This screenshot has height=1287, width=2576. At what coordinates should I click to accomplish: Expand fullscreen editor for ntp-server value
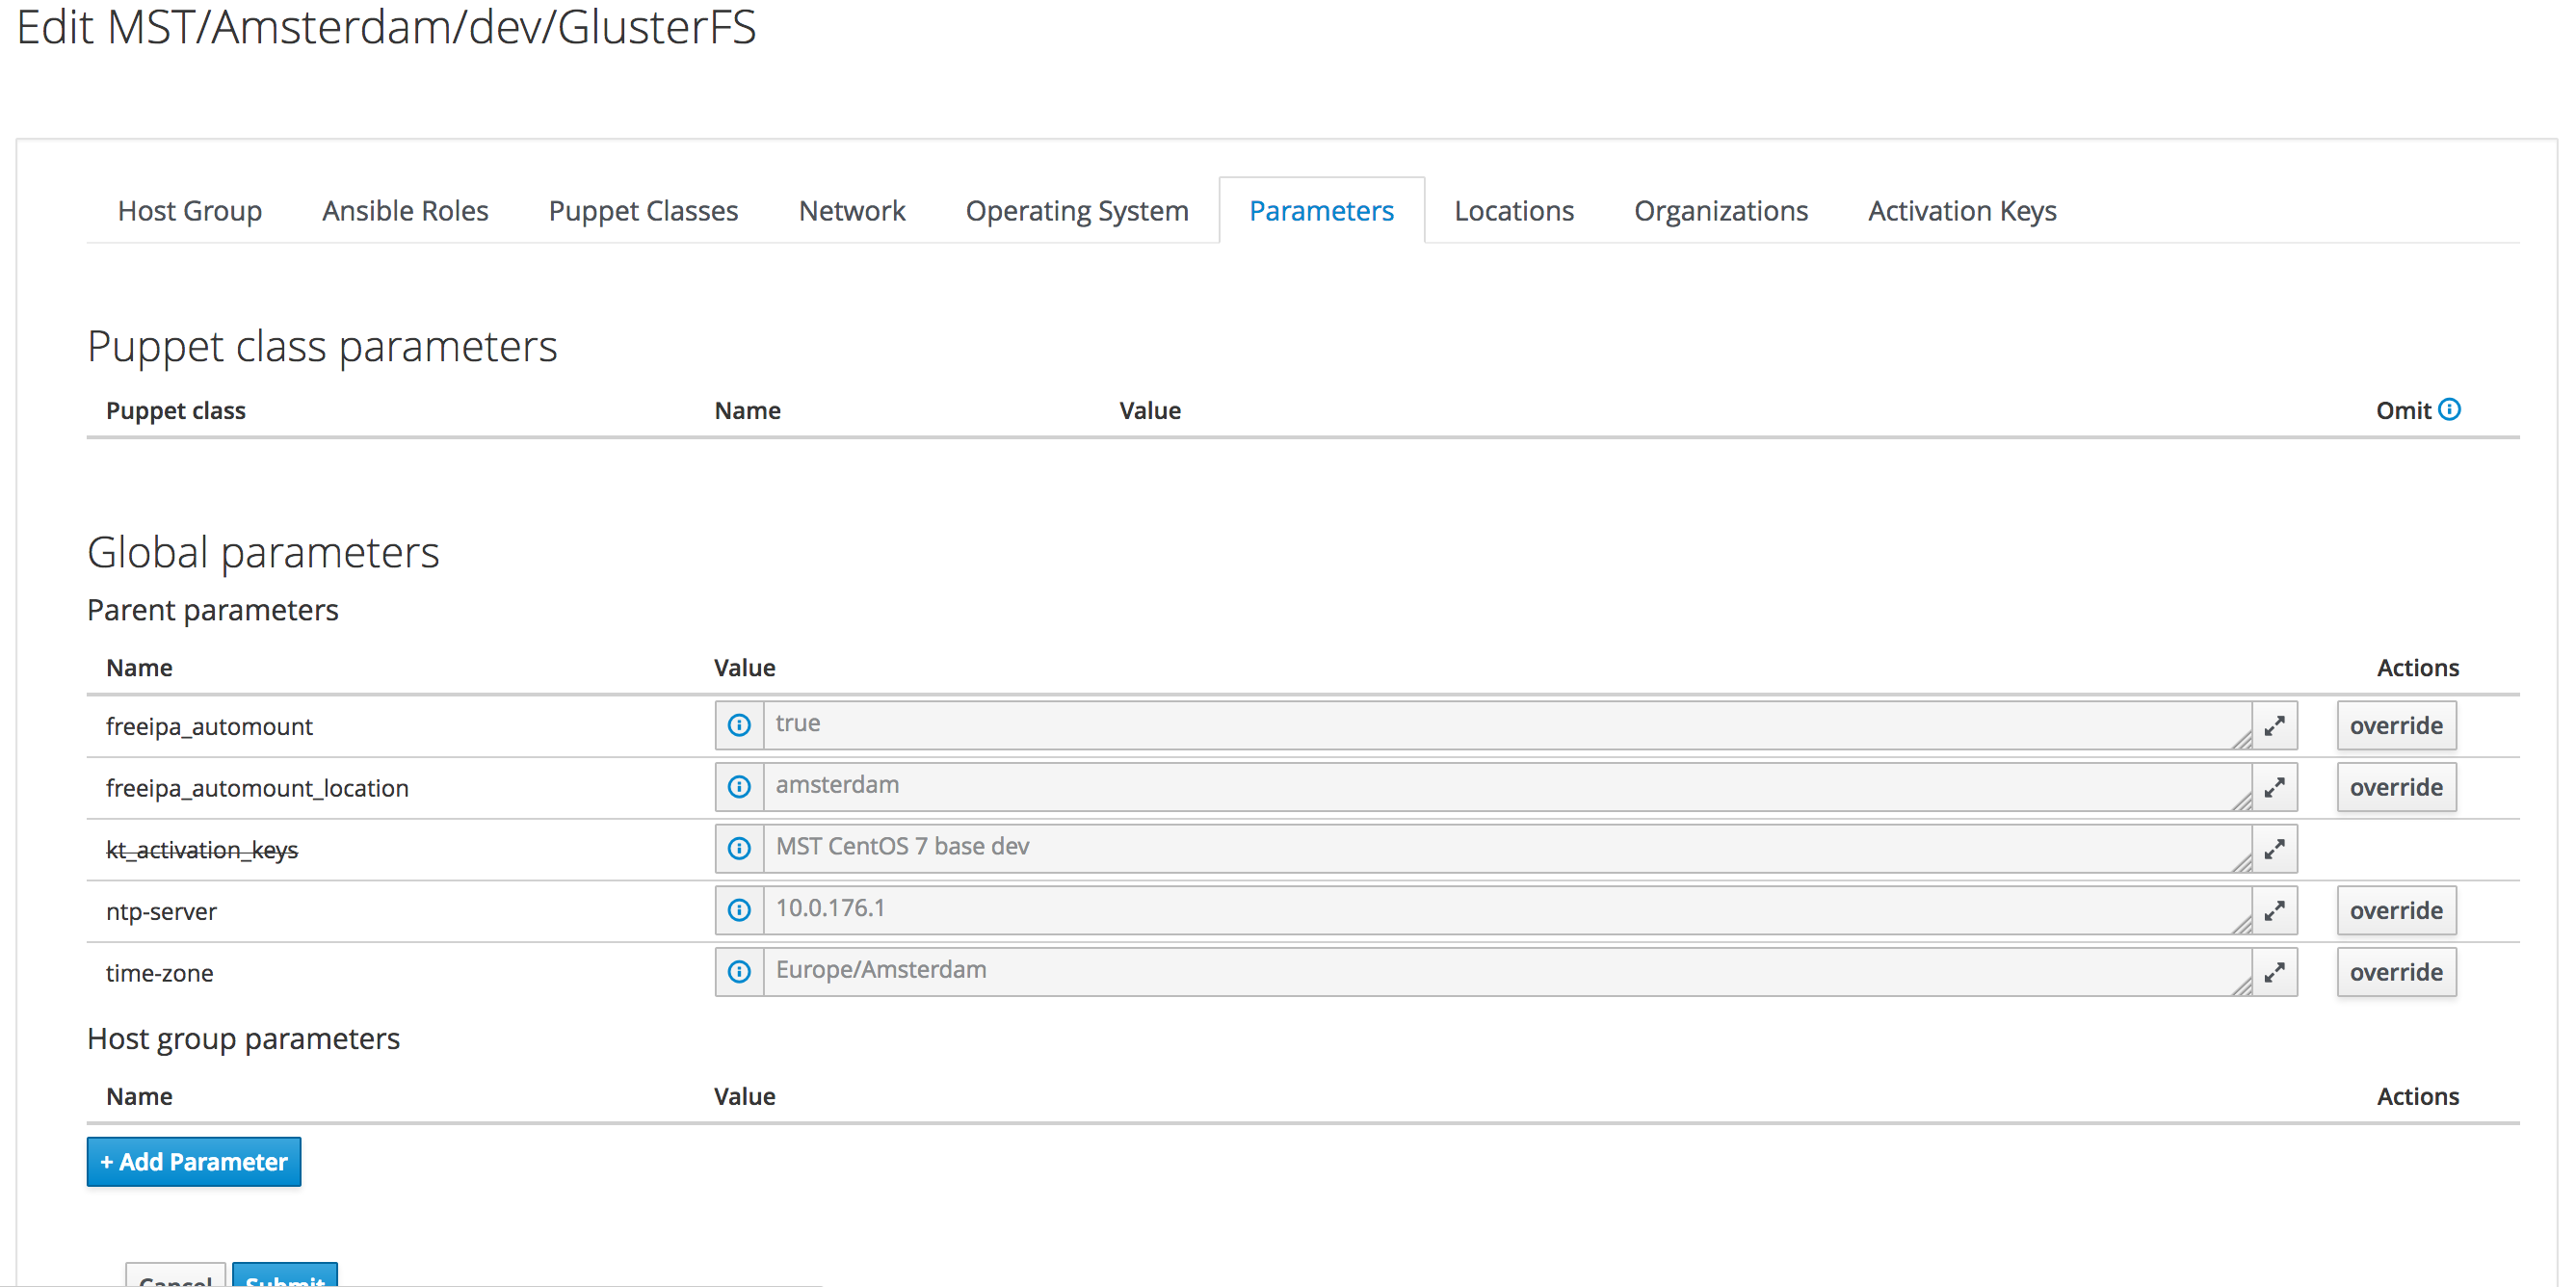[x=2274, y=910]
